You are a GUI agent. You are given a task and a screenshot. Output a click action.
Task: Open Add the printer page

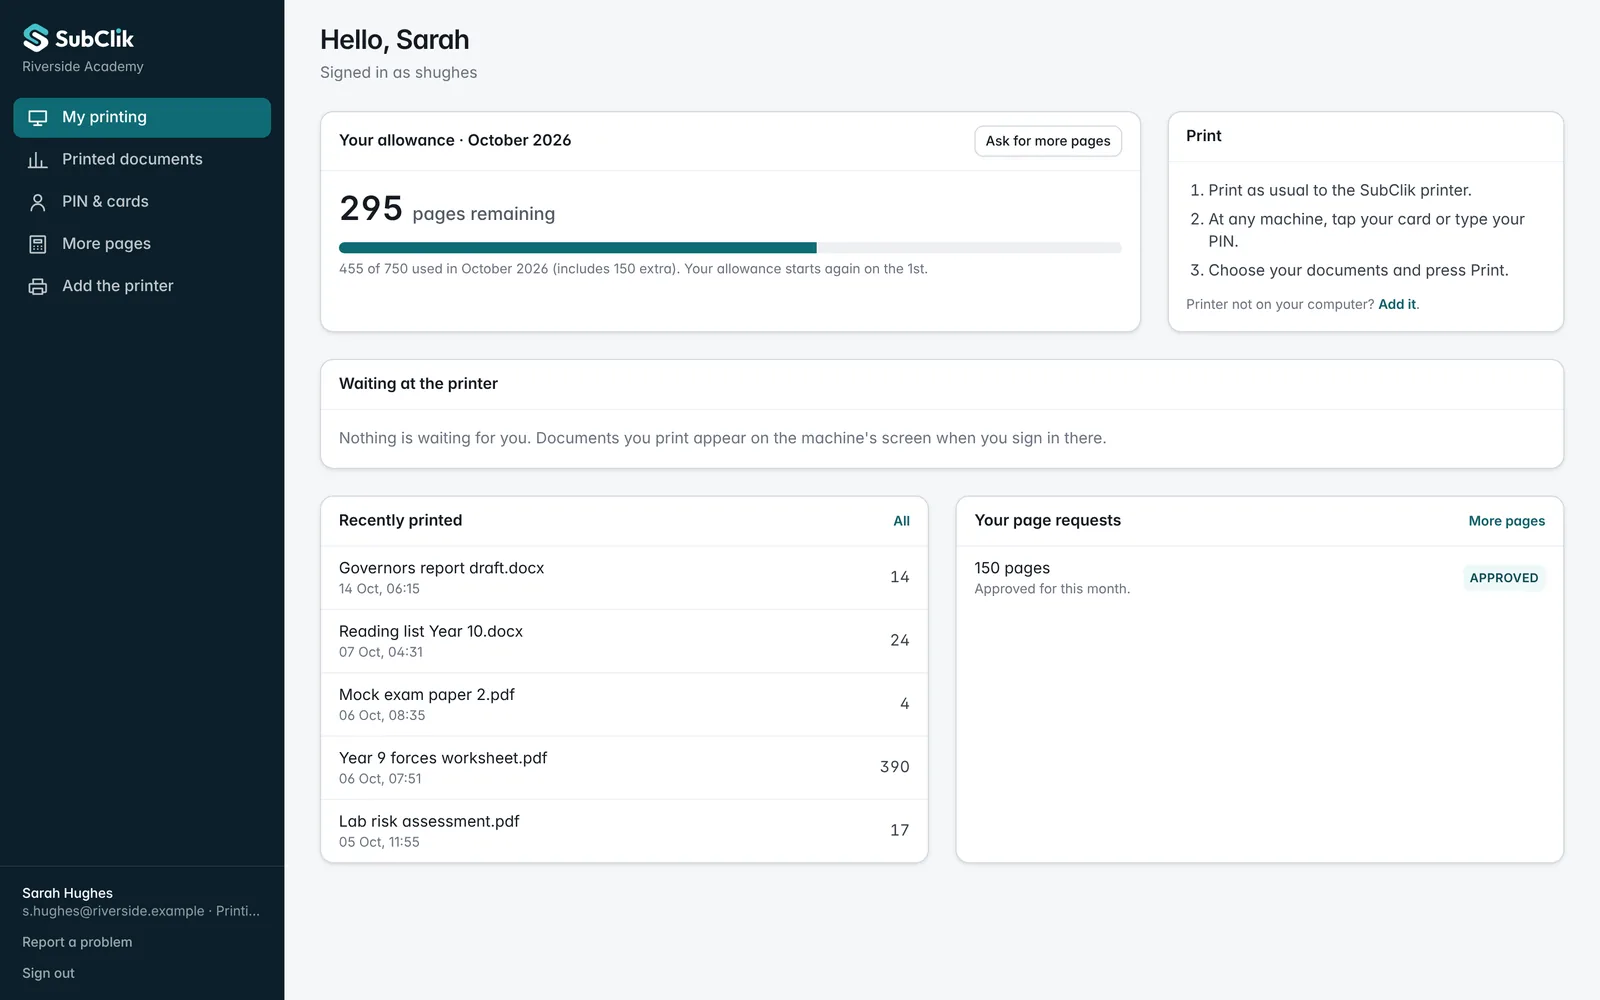tap(142, 286)
